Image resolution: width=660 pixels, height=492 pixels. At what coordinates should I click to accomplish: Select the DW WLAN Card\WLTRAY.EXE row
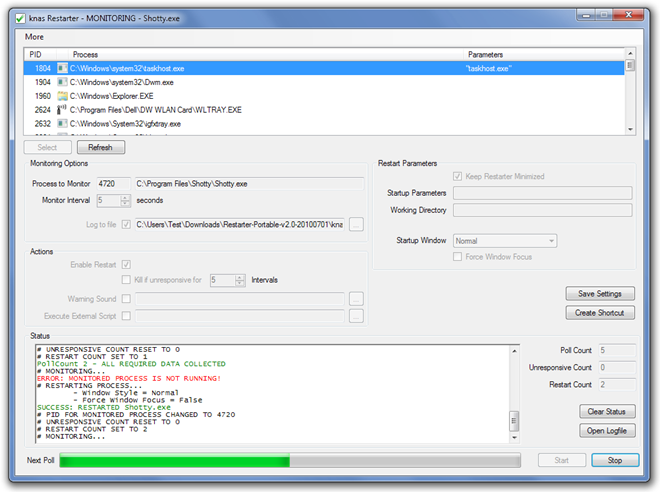click(324, 110)
